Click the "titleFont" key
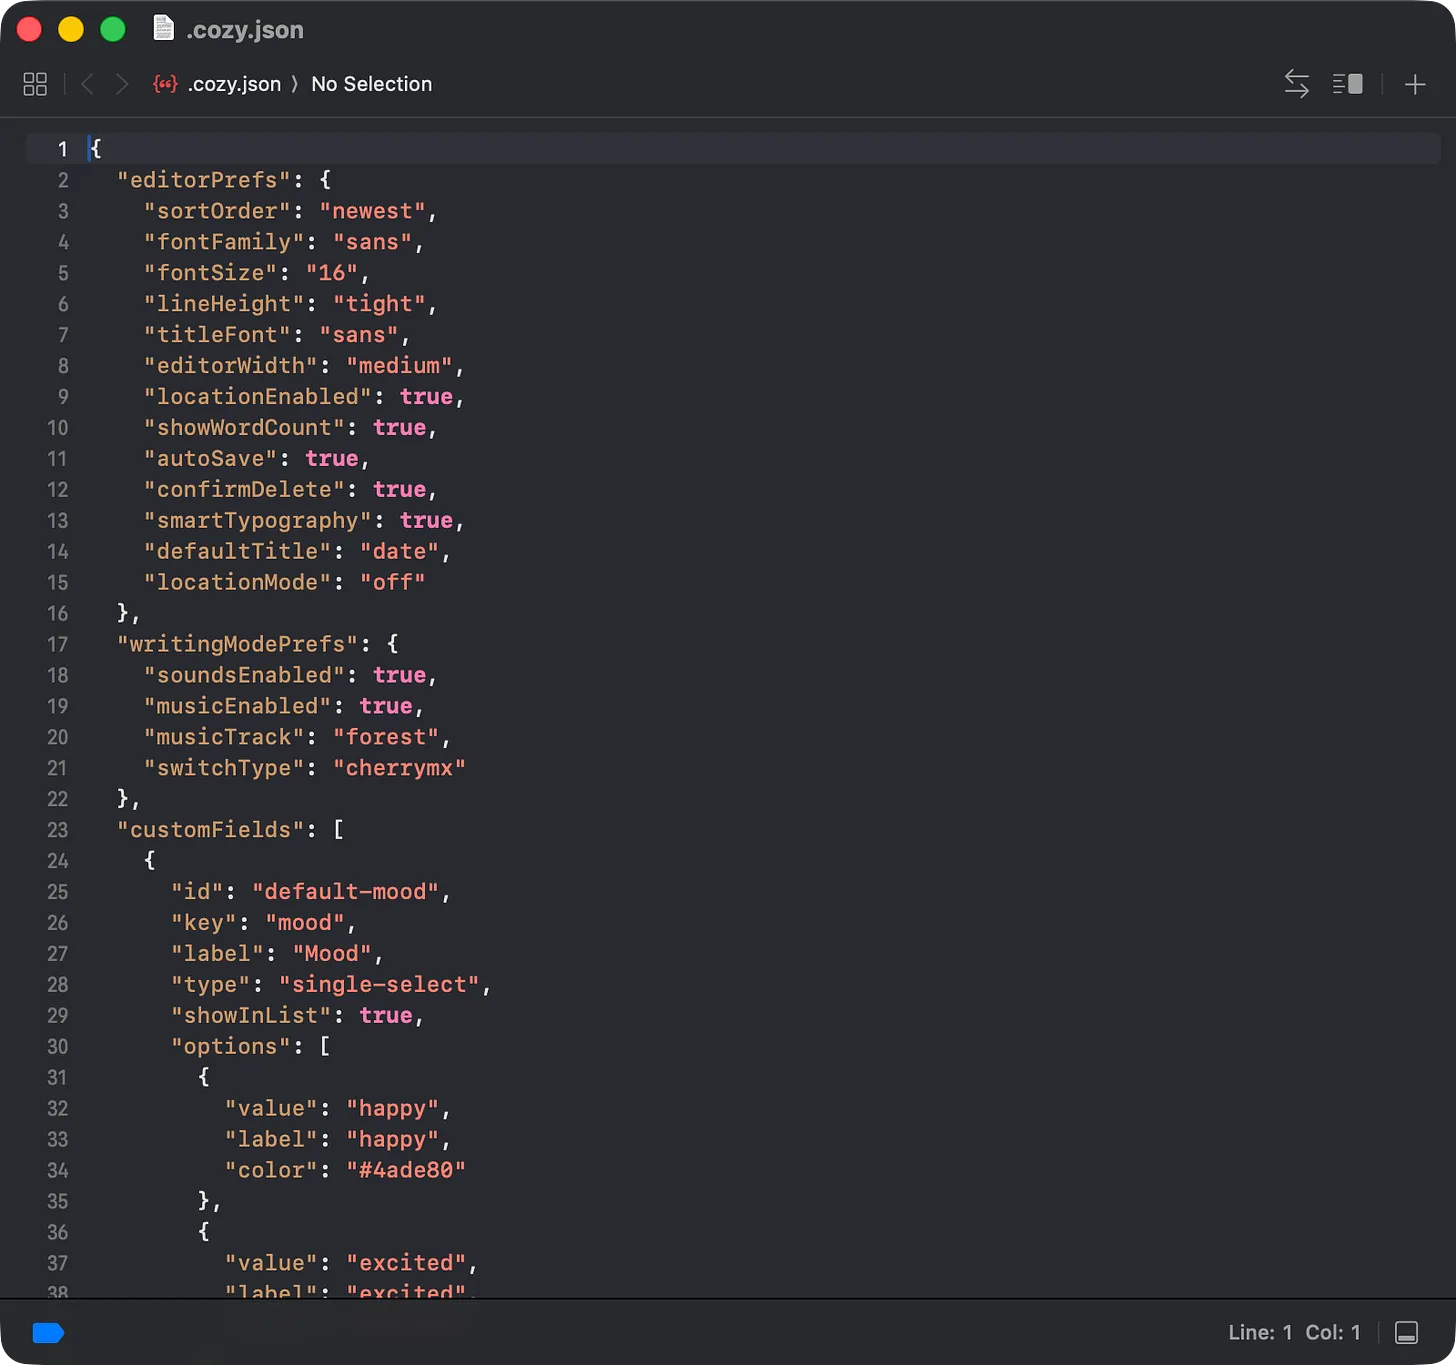Viewport: 1456px width, 1365px height. coord(217,335)
